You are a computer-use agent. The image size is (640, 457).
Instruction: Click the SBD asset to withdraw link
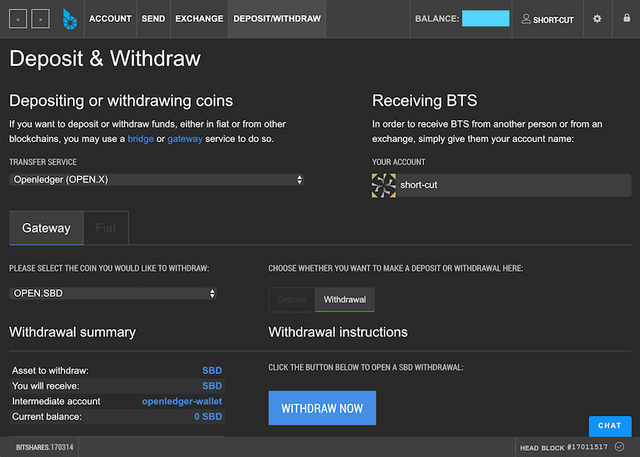[x=212, y=370]
